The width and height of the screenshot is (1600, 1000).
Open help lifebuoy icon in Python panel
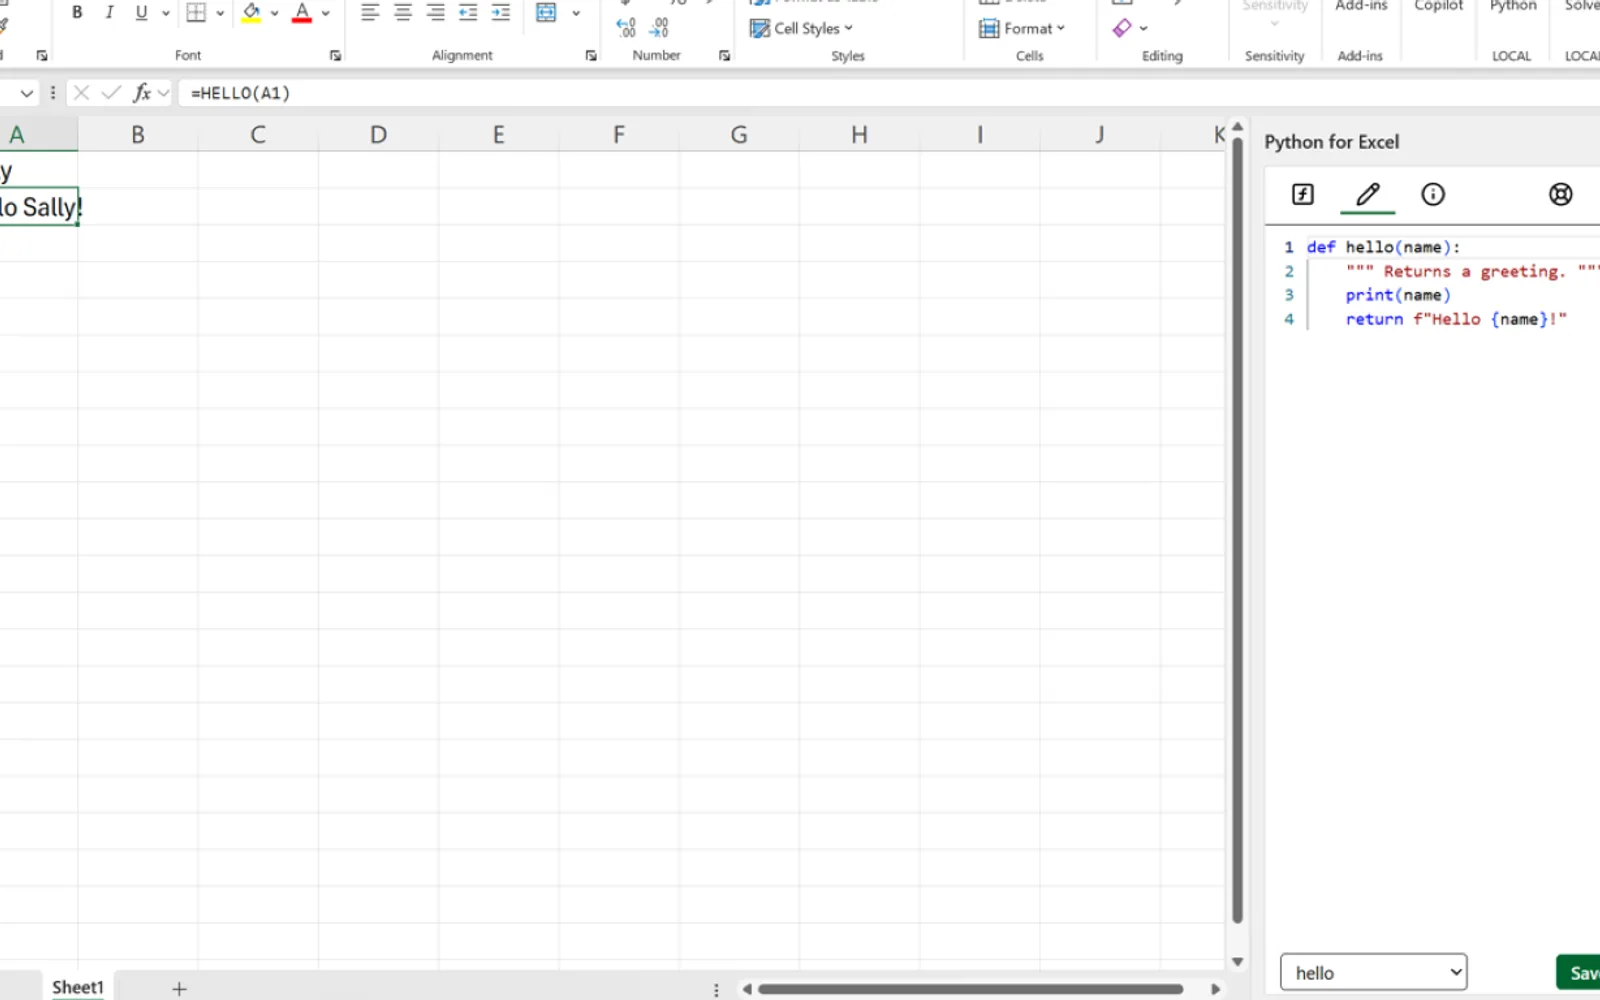1560,194
